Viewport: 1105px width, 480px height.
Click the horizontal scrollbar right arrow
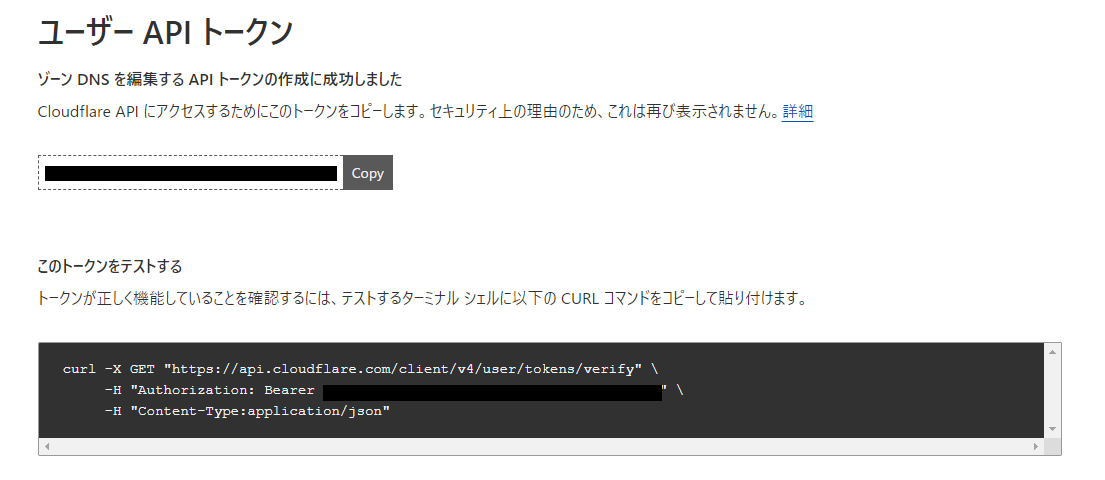[x=1036, y=446]
